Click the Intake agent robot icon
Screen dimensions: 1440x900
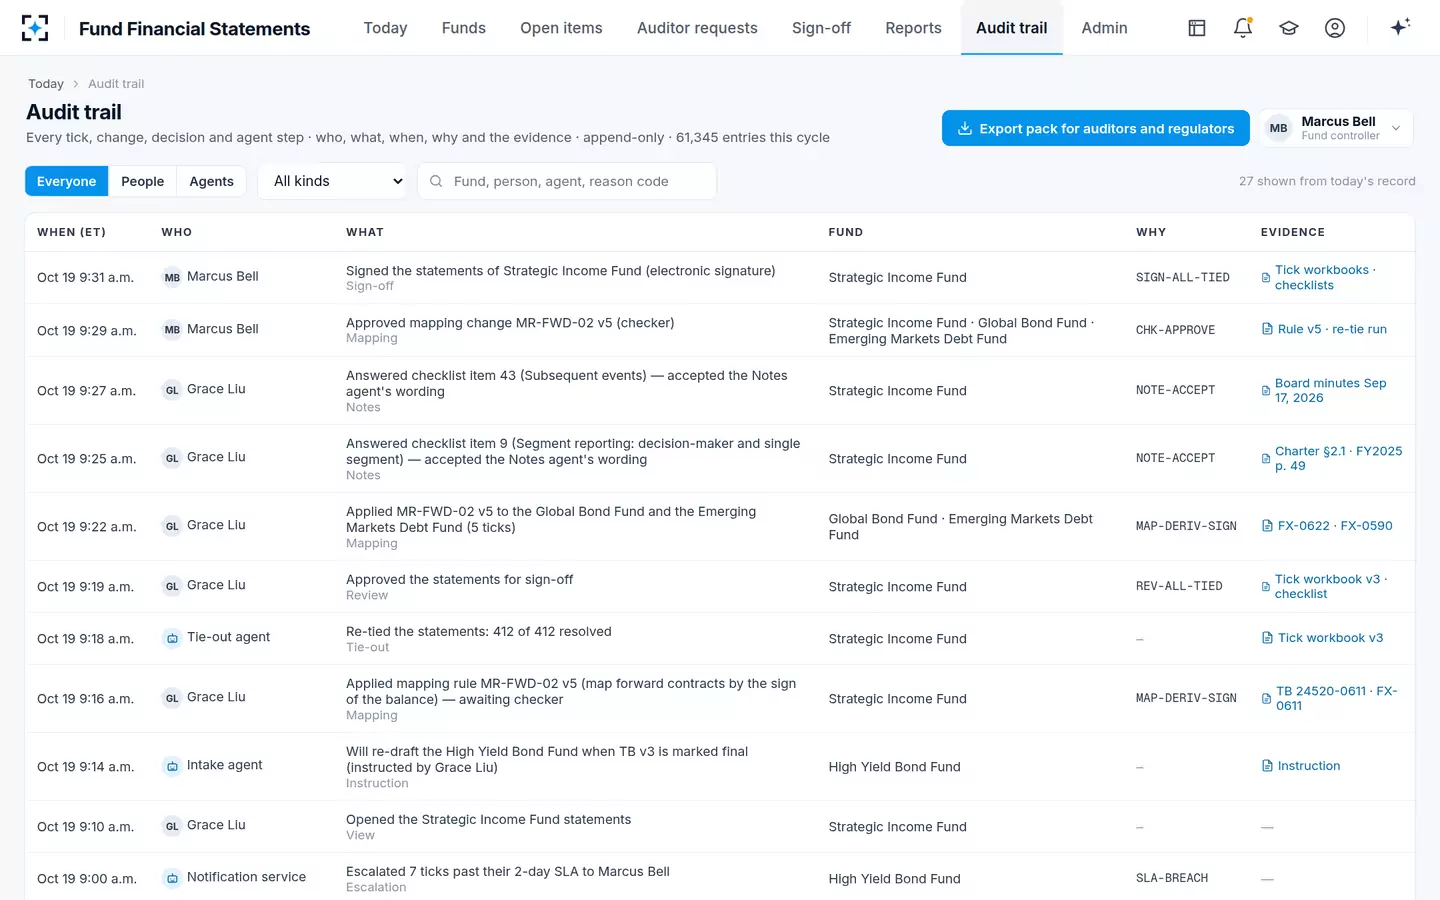pyautogui.click(x=172, y=766)
